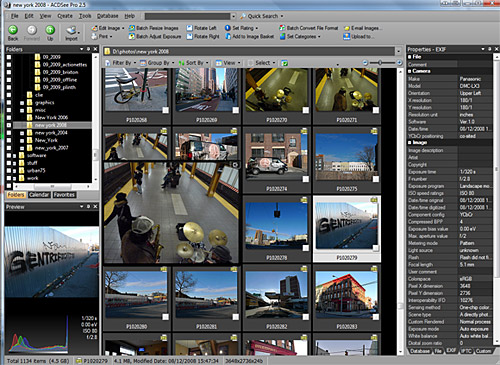The height and width of the screenshot is (365, 500).
Task: Rotate selected image right
Action: (x=203, y=36)
